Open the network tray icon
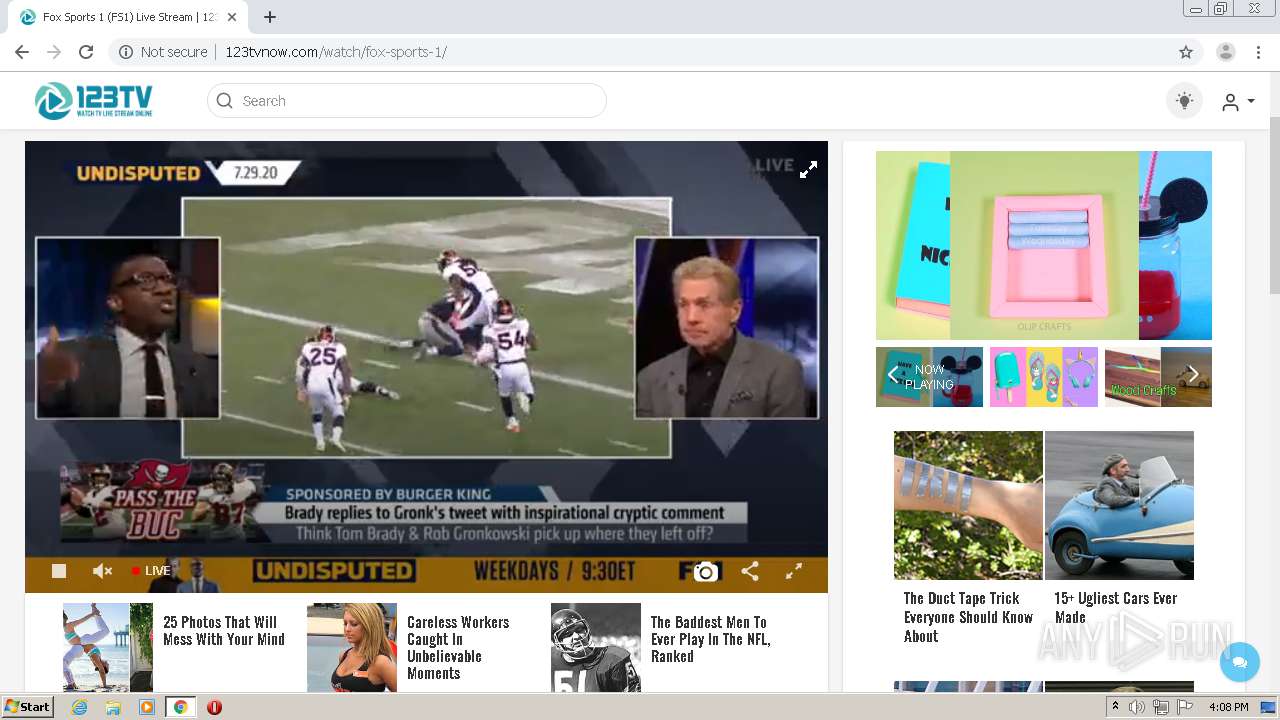Screen dimensions: 1280x720 [1161, 707]
